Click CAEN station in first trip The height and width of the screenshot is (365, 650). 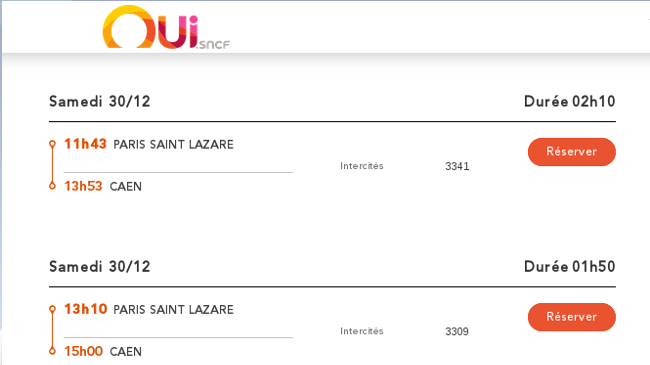pyautogui.click(x=126, y=187)
